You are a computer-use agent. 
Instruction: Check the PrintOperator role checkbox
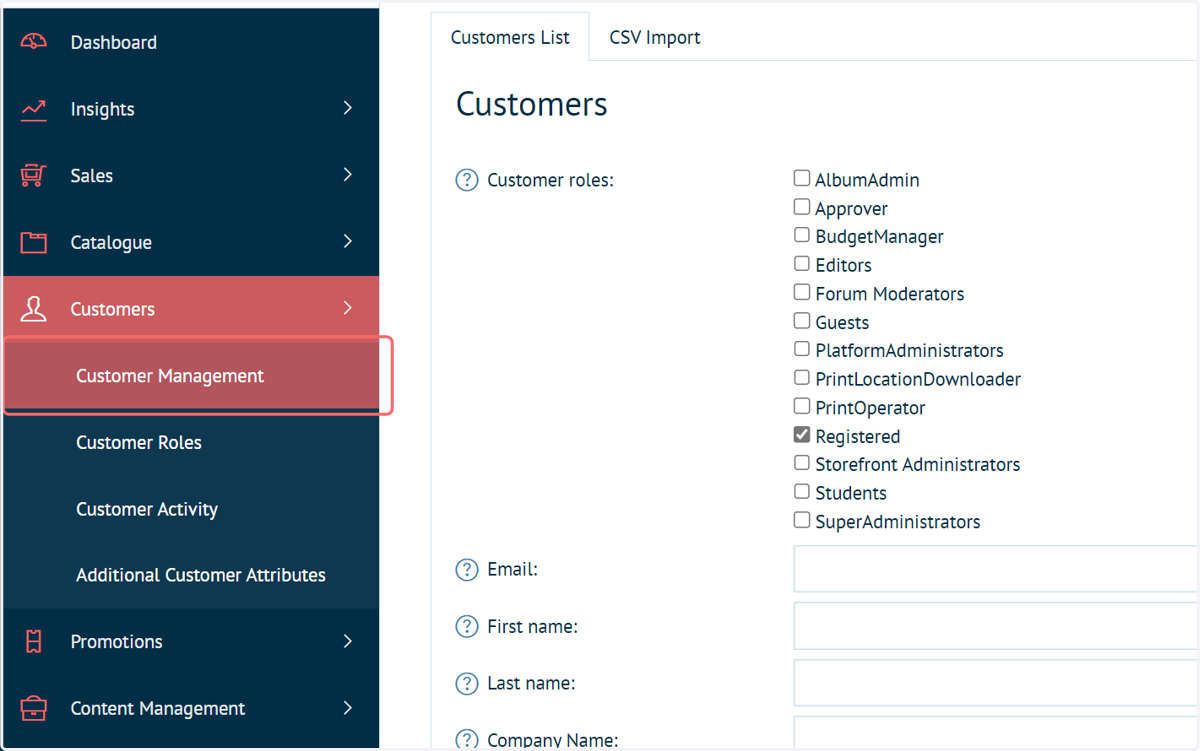tap(802, 406)
